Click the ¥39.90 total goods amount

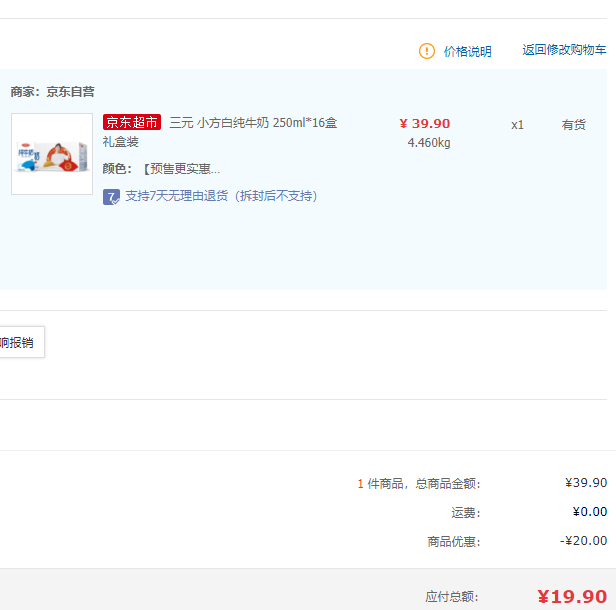point(586,483)
